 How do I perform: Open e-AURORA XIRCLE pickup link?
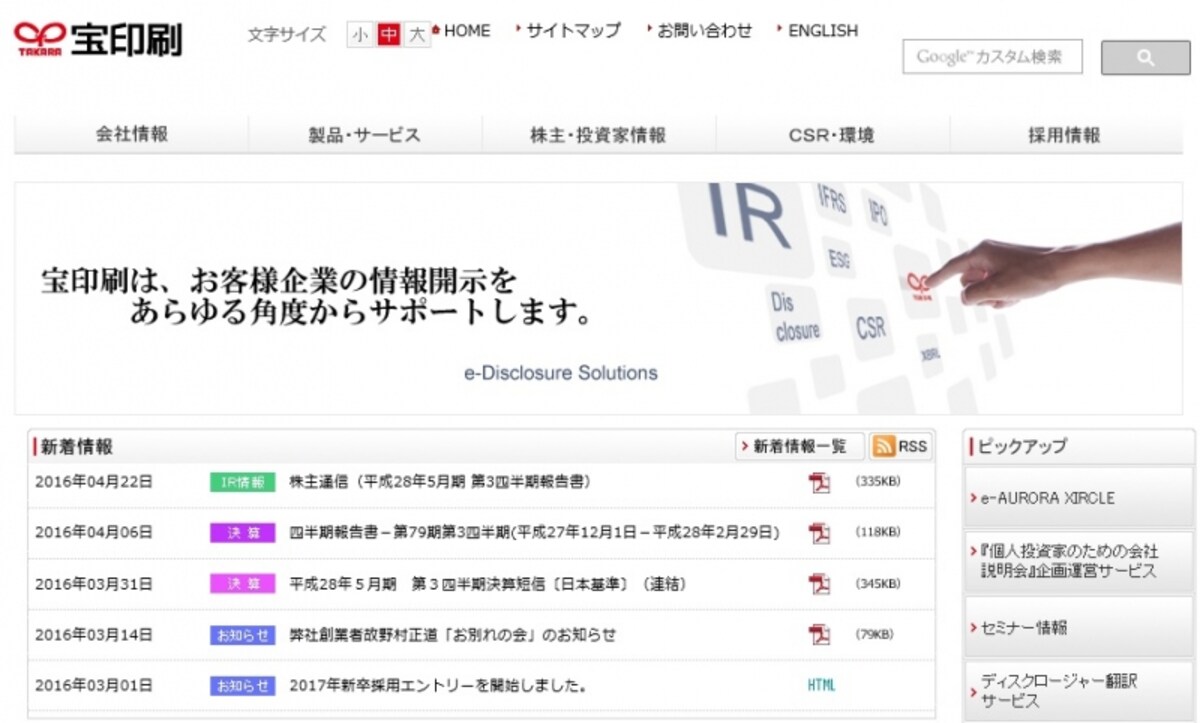pos(1080,497)
